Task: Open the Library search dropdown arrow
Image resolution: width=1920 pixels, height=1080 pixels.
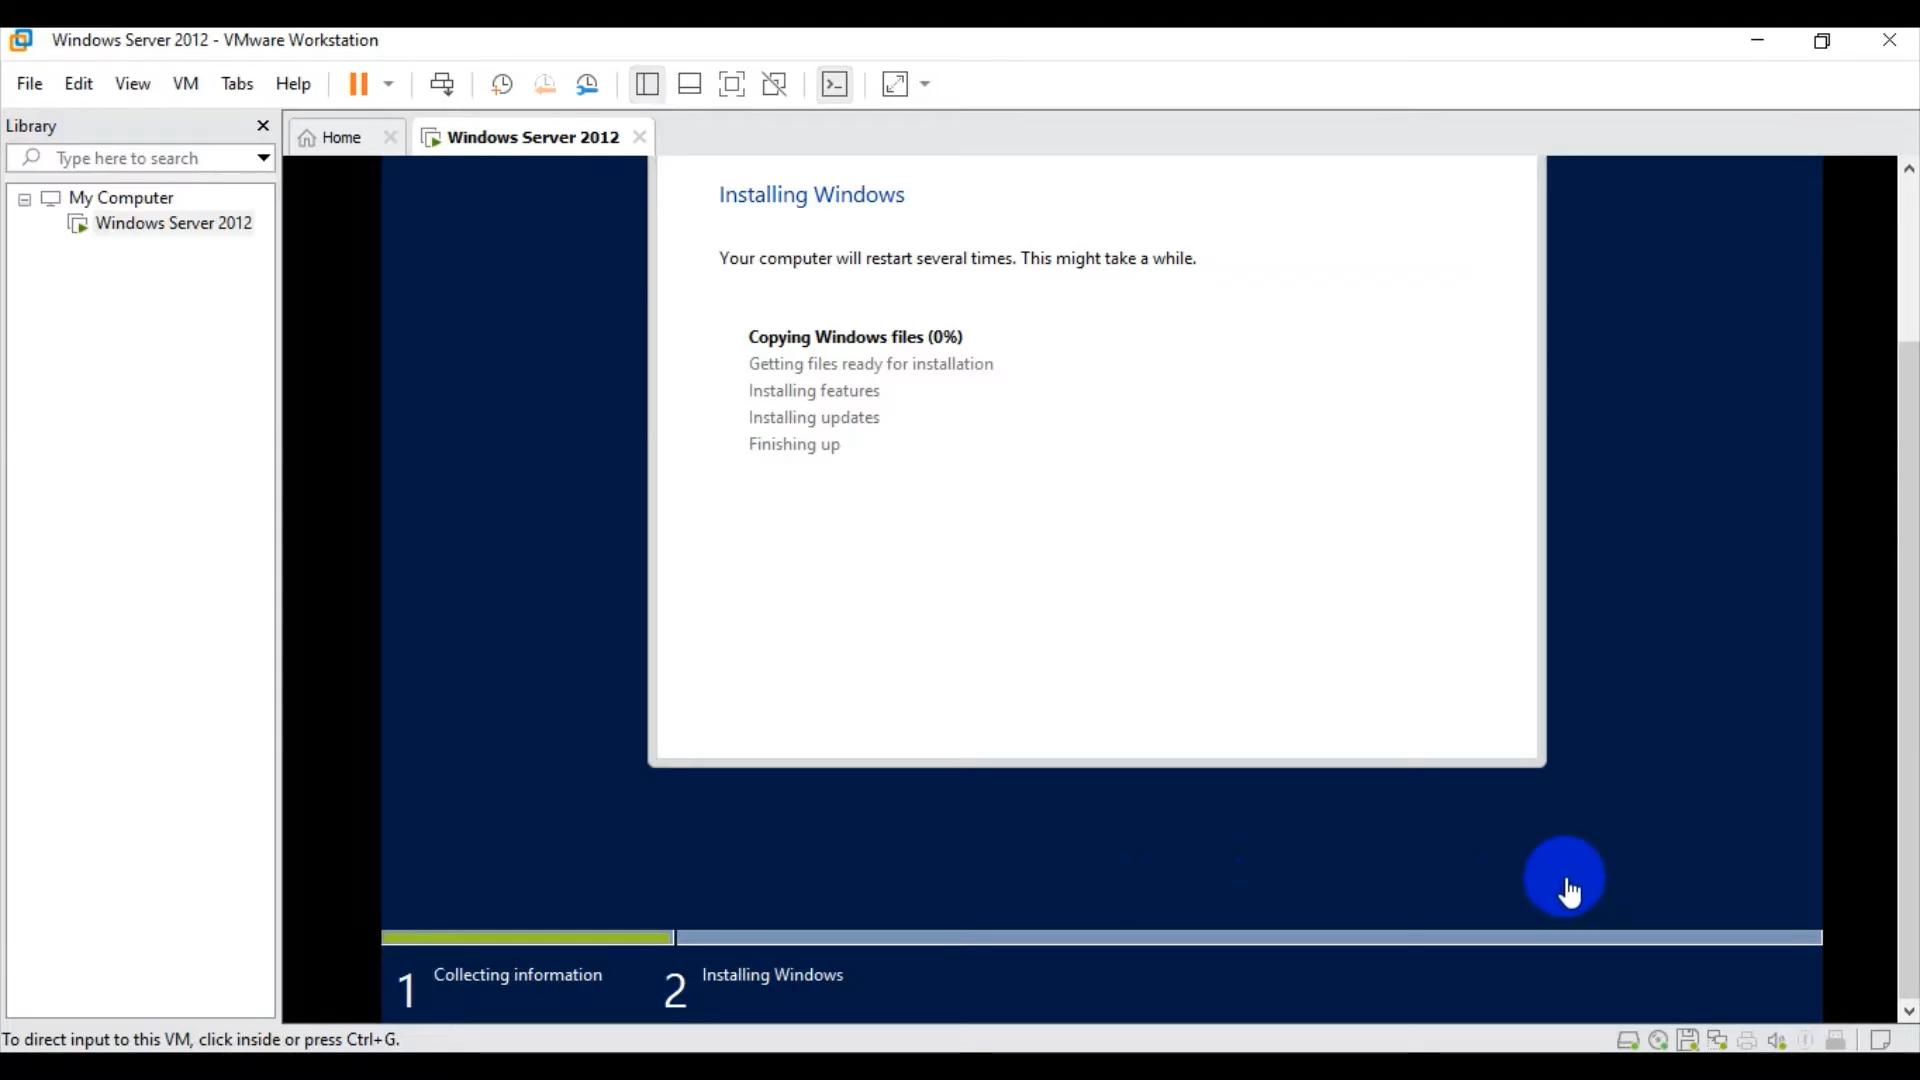Action: pyautogui.click(x=263, y=158)
